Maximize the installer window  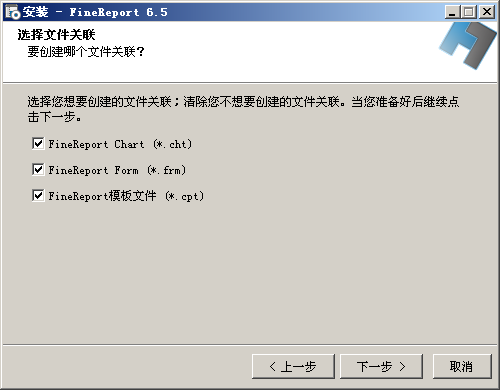tap(469, 12)
